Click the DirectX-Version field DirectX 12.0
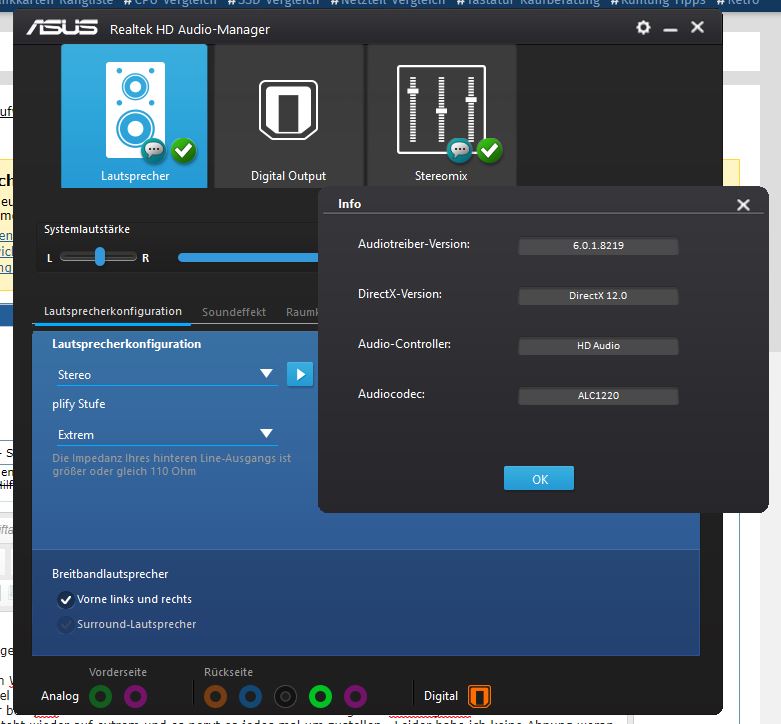Viewport: 781px width, 724px height. (x=598, y=296)
